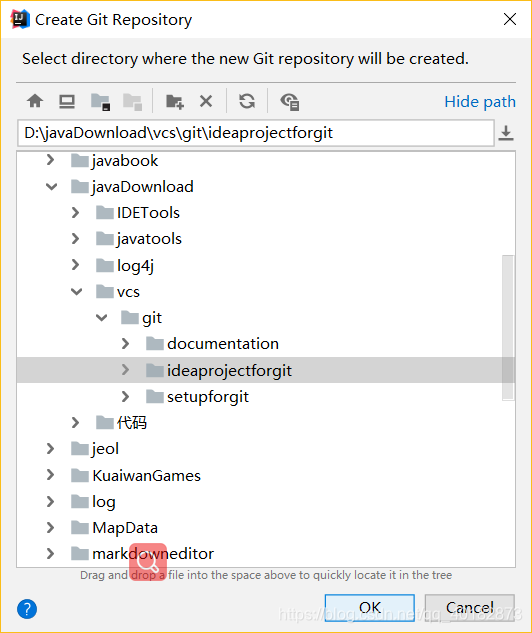Expand the log folder
This screenshot has width=532, height=633.
(x=50, y=501)
